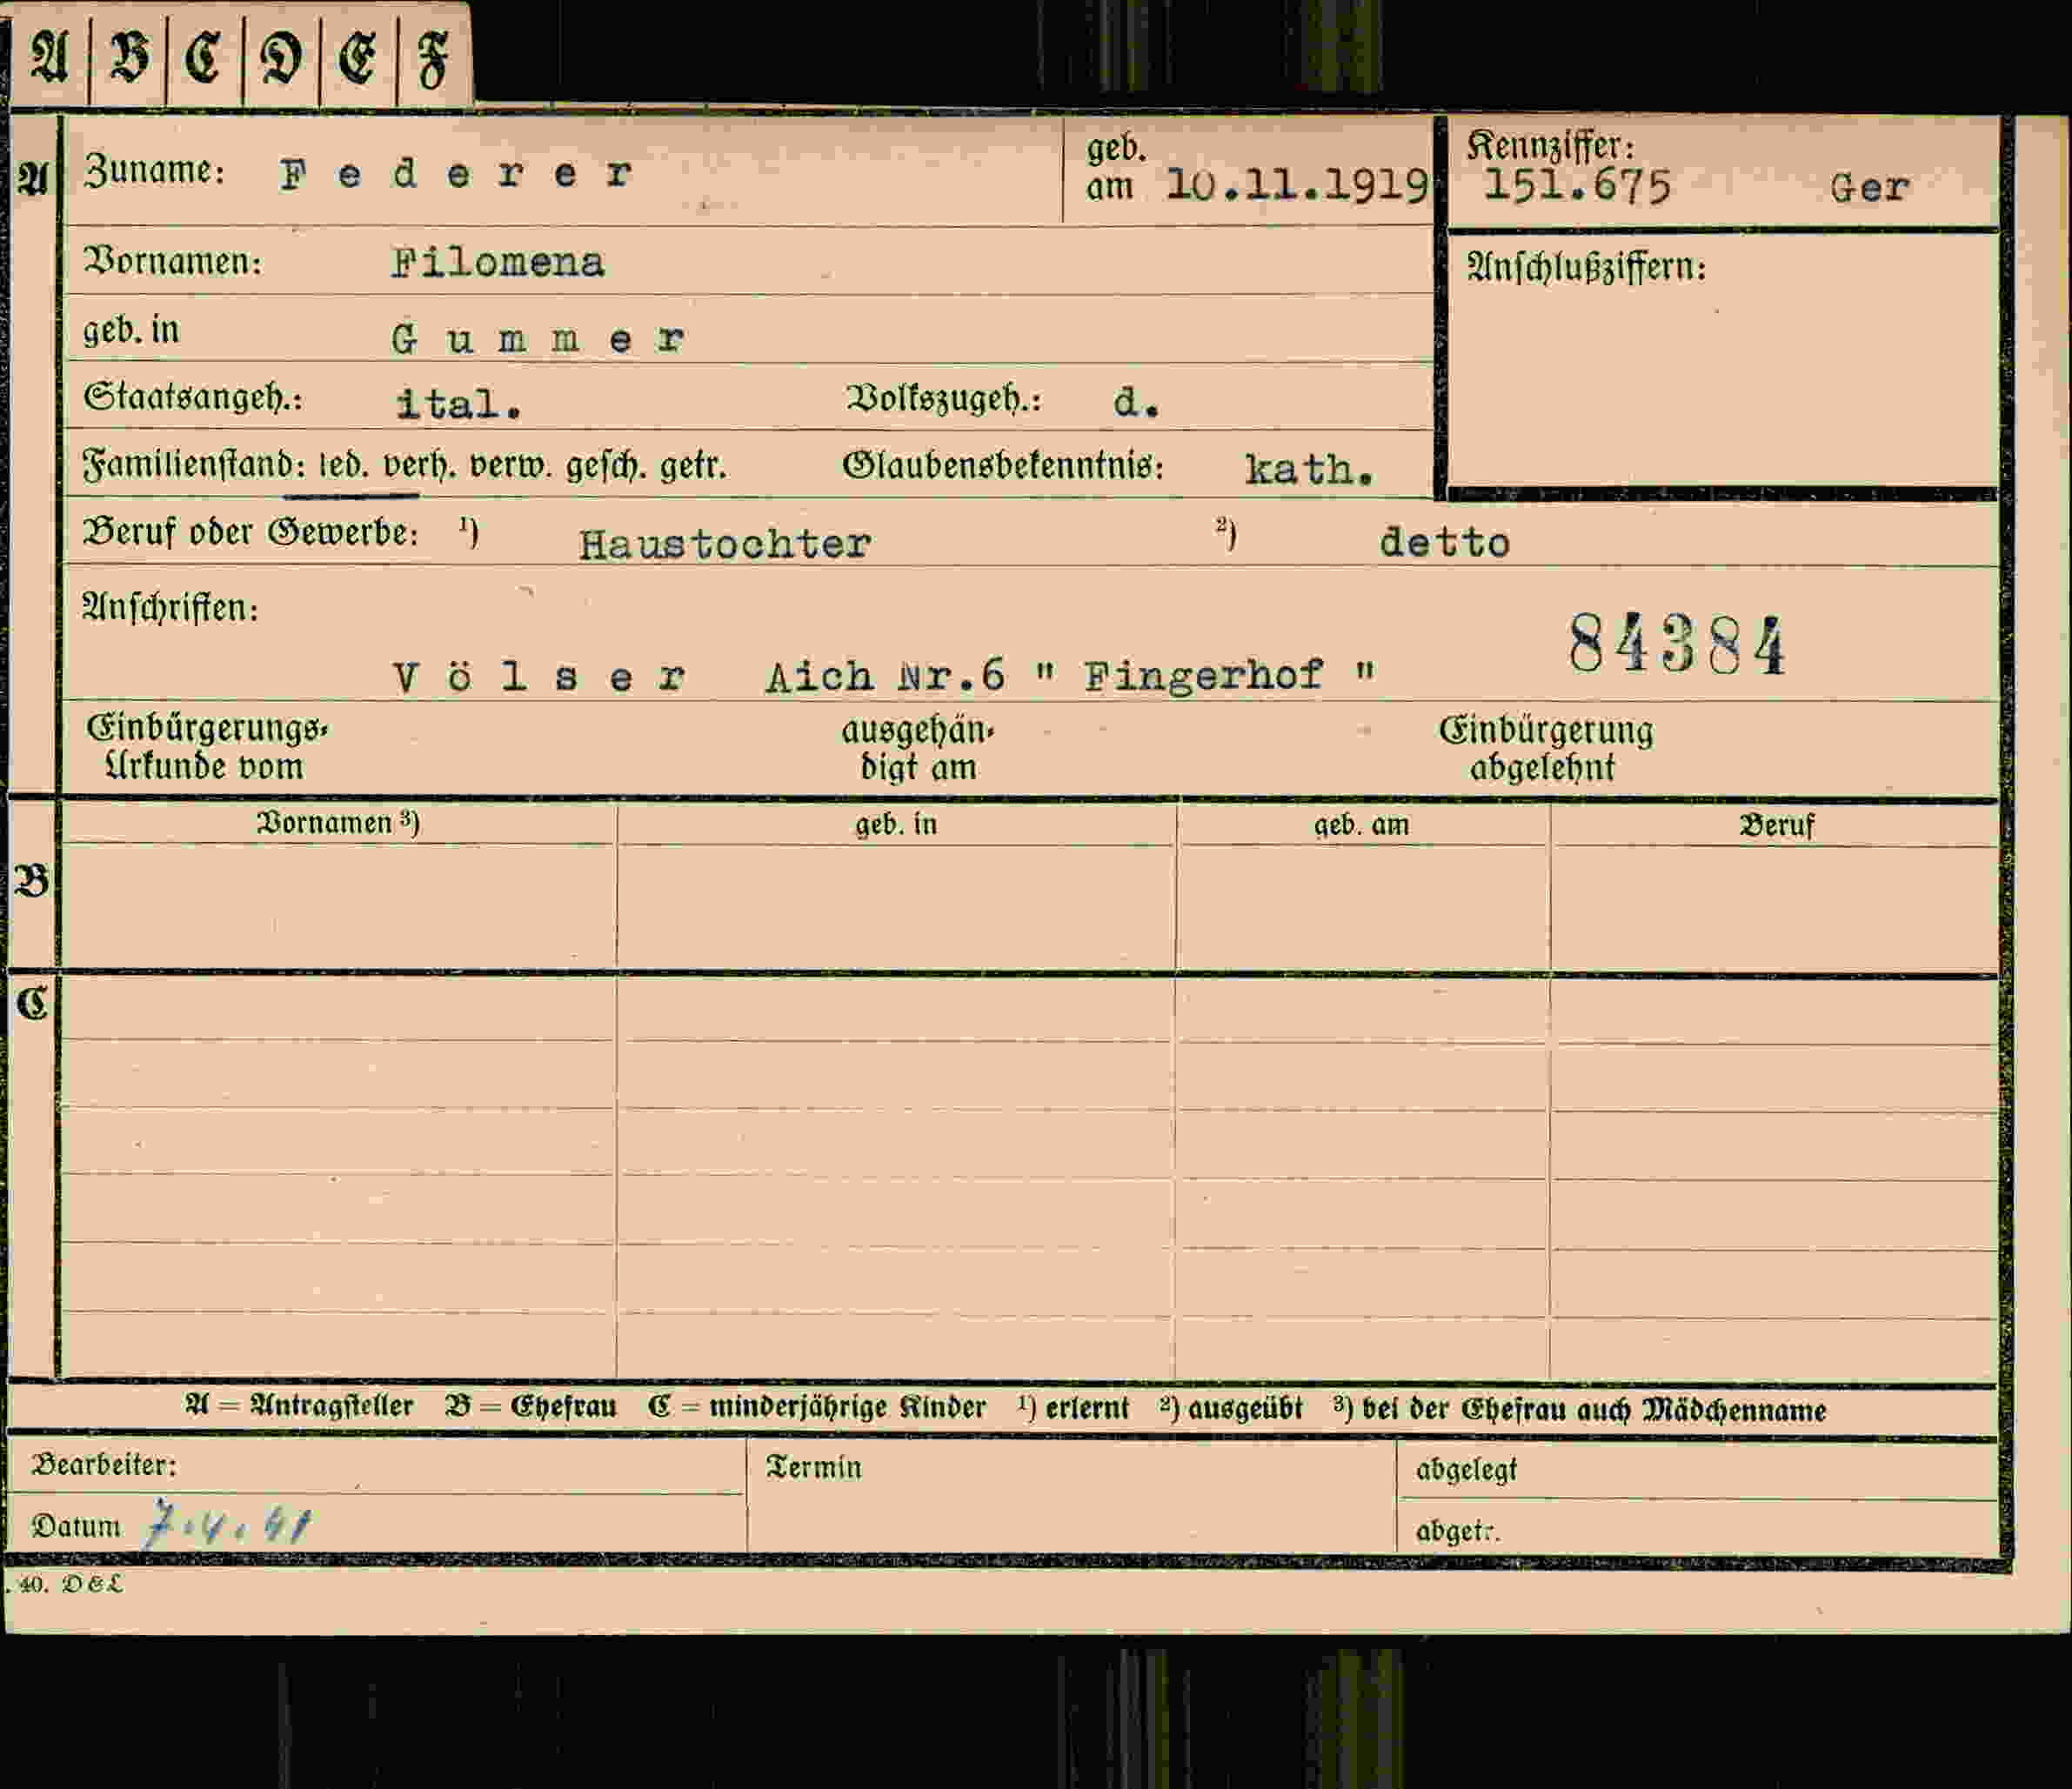Image resolution: width=2072 pixels, height=1789 pixels.
Task: Click the 'abgetr.' label
Action: [1458, 1532]
